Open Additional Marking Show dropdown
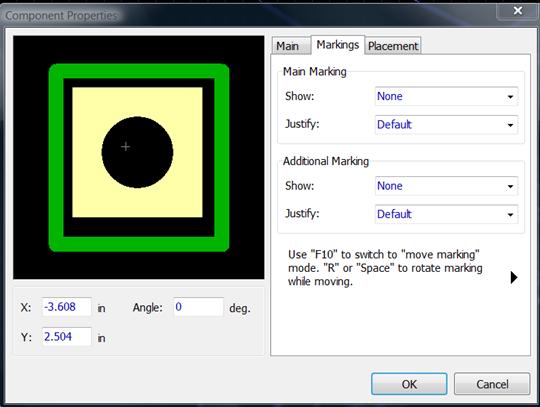540x407 pixels. click(x=446, y=186)
